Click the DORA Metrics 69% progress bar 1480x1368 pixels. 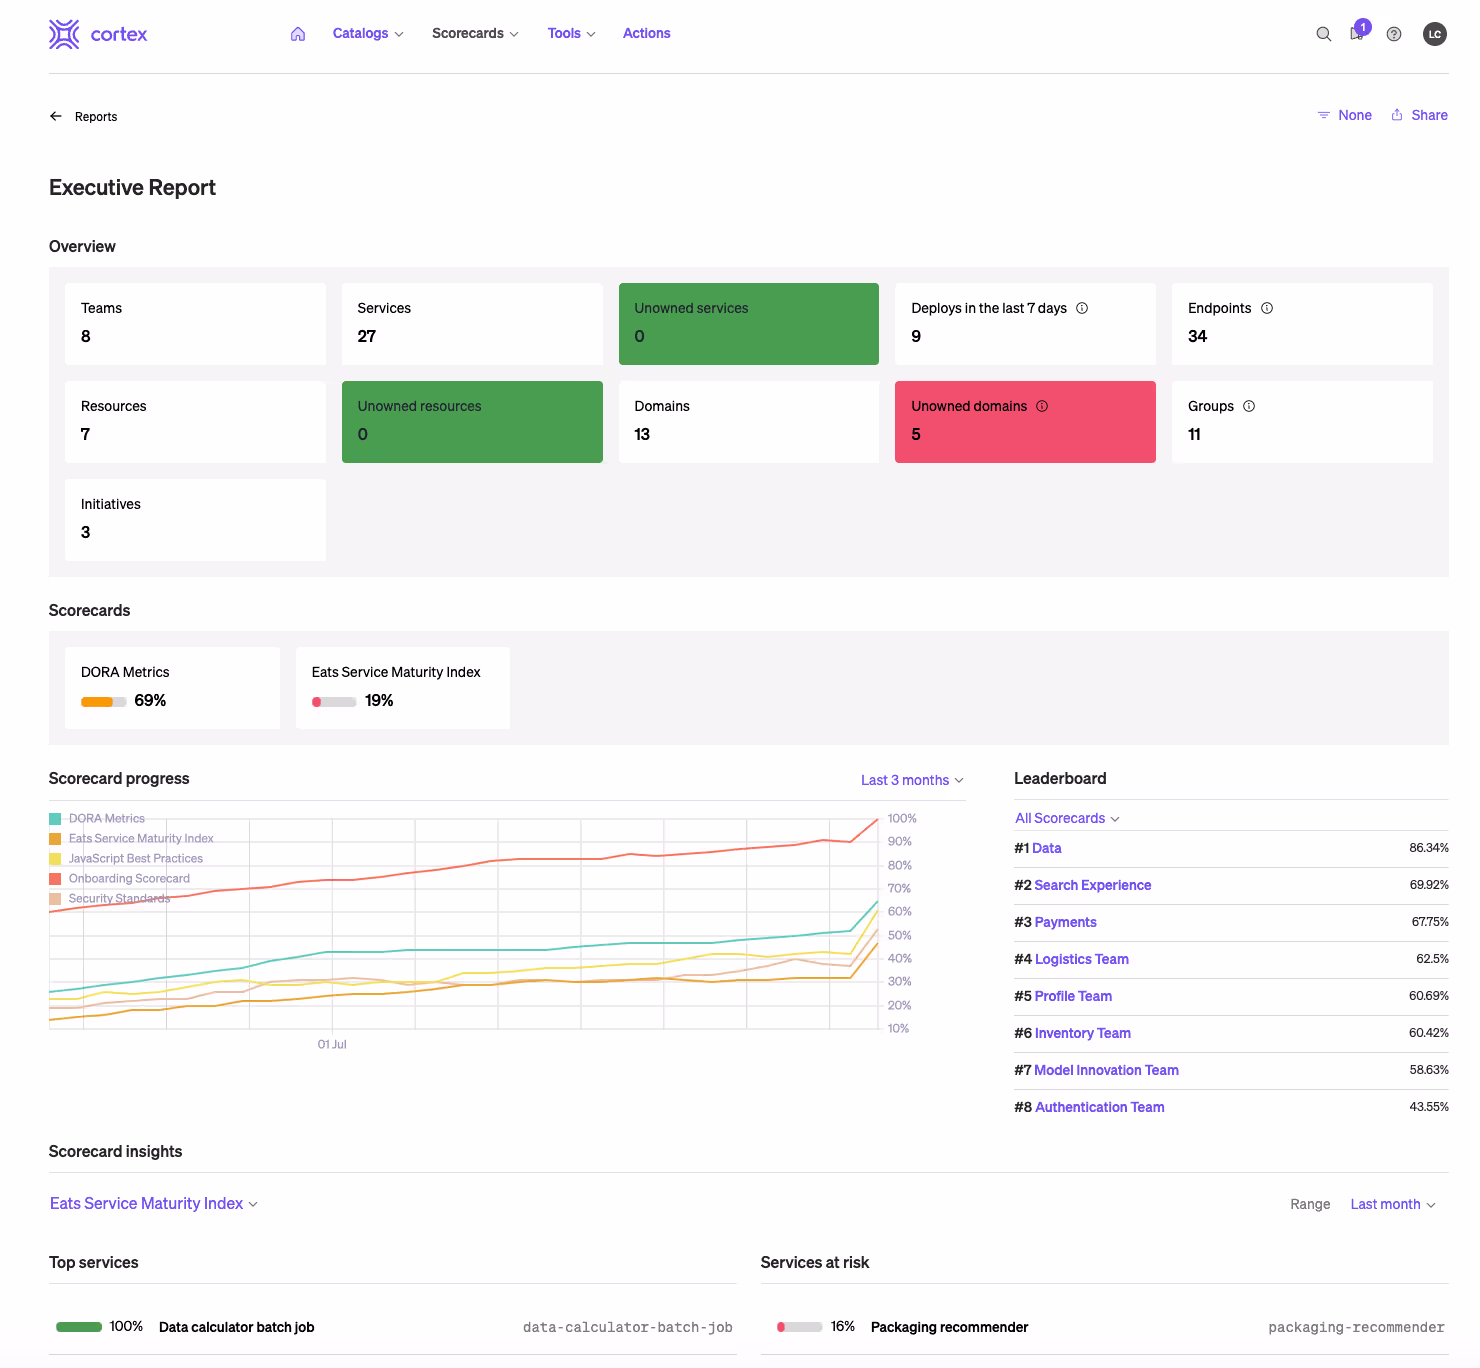pos(103,702)
